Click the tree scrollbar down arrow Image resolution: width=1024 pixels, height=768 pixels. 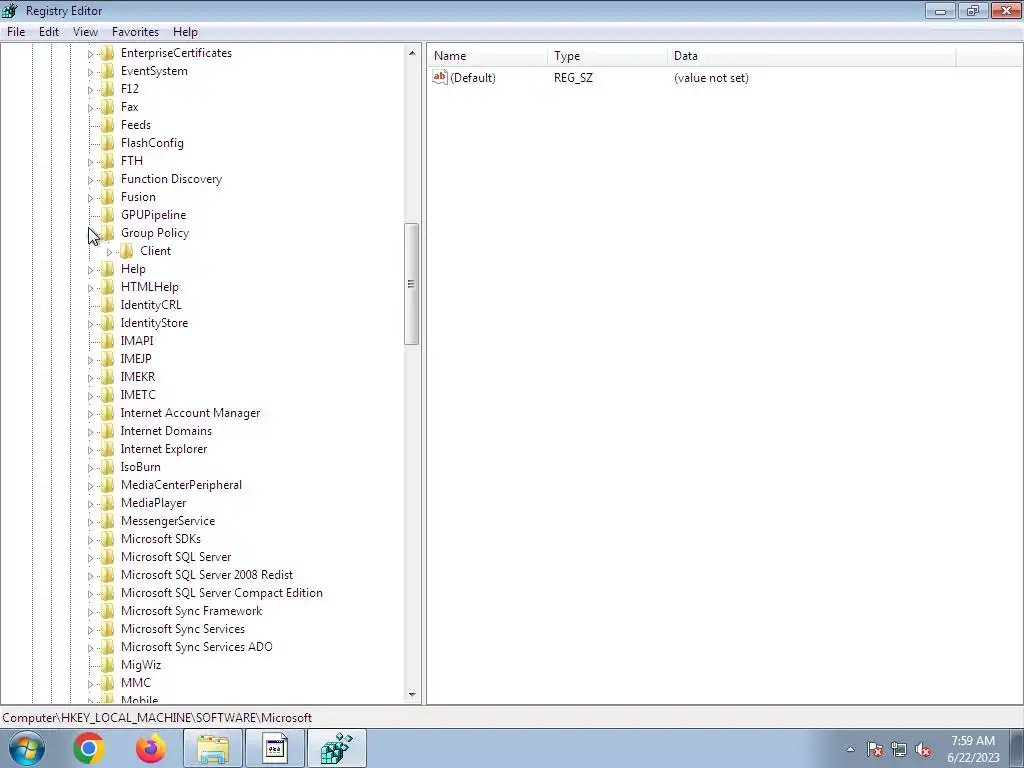click(411, 695)
